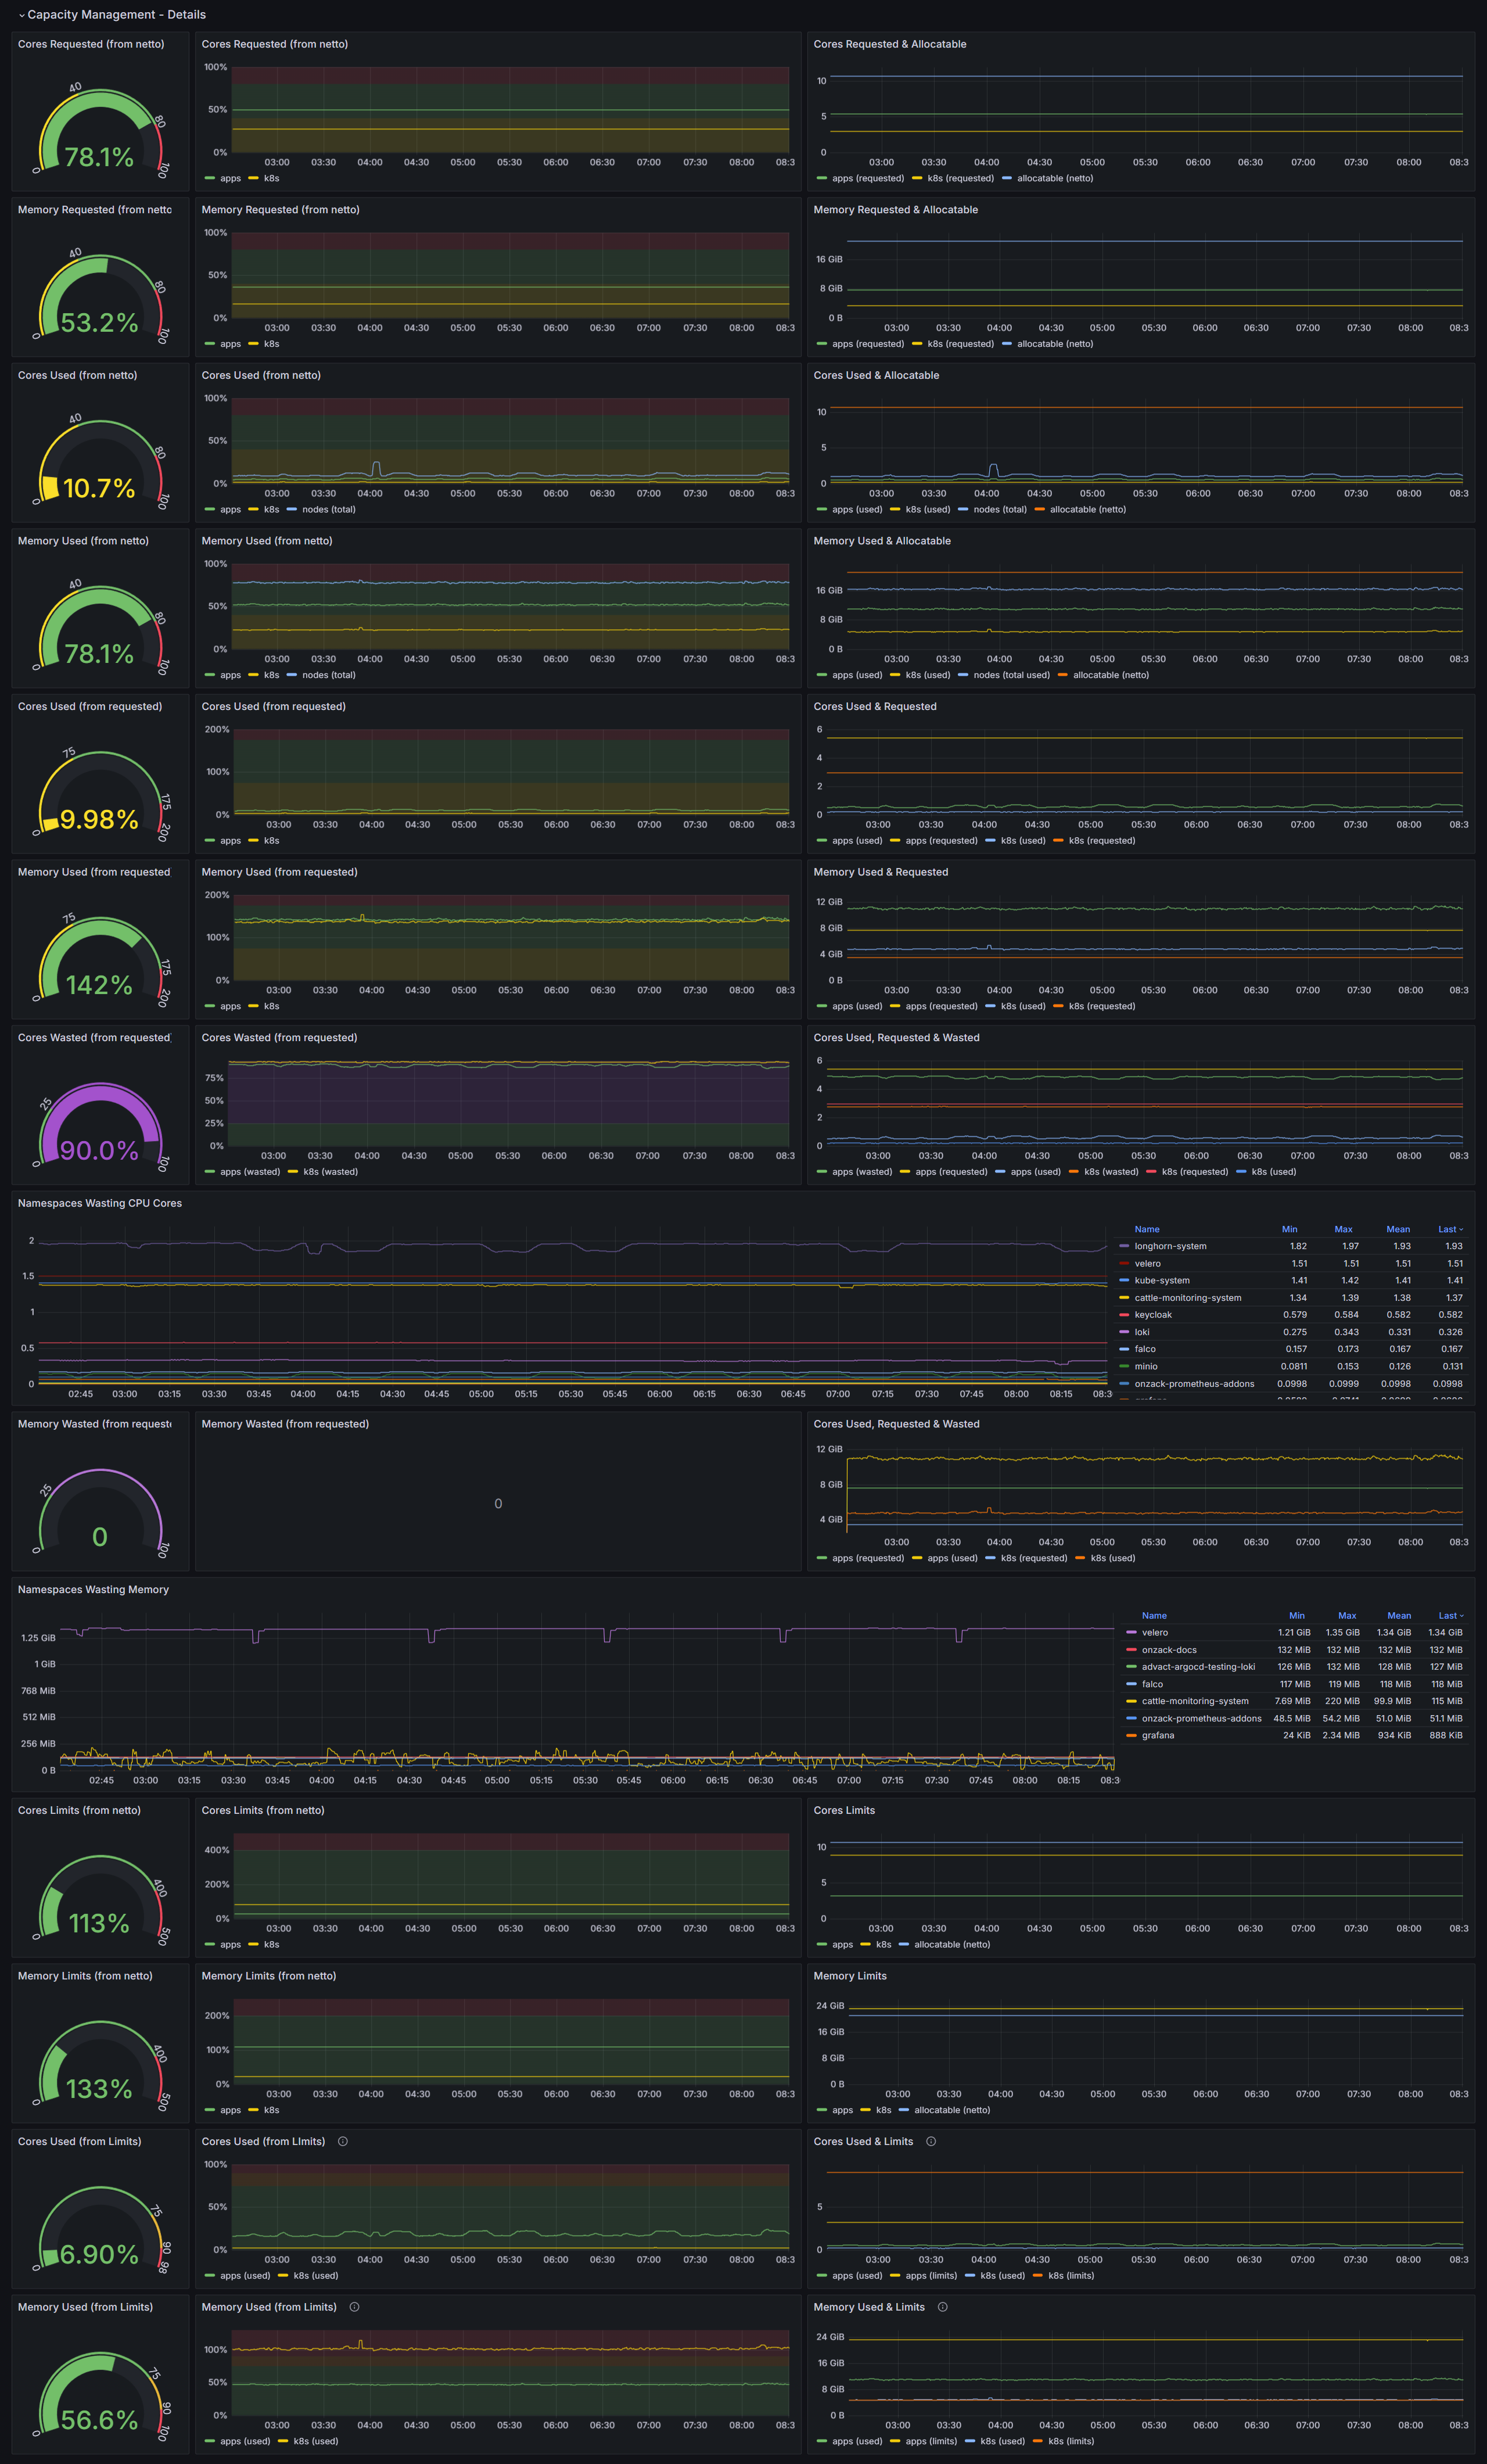The height and width of the screenshot is (2464, 1487).
Task: Click longhorn-system color marker in CPU legend
Action: (1124, 1246)
